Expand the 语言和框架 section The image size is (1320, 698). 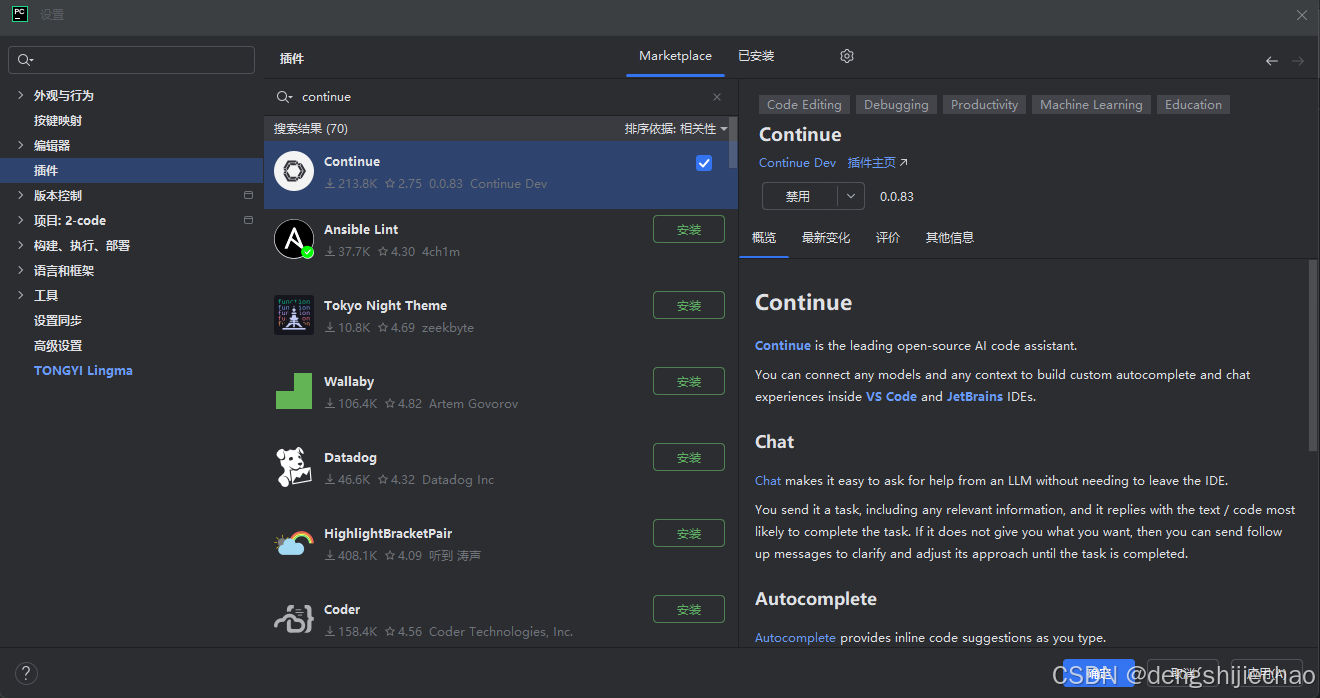pos(21,270)
